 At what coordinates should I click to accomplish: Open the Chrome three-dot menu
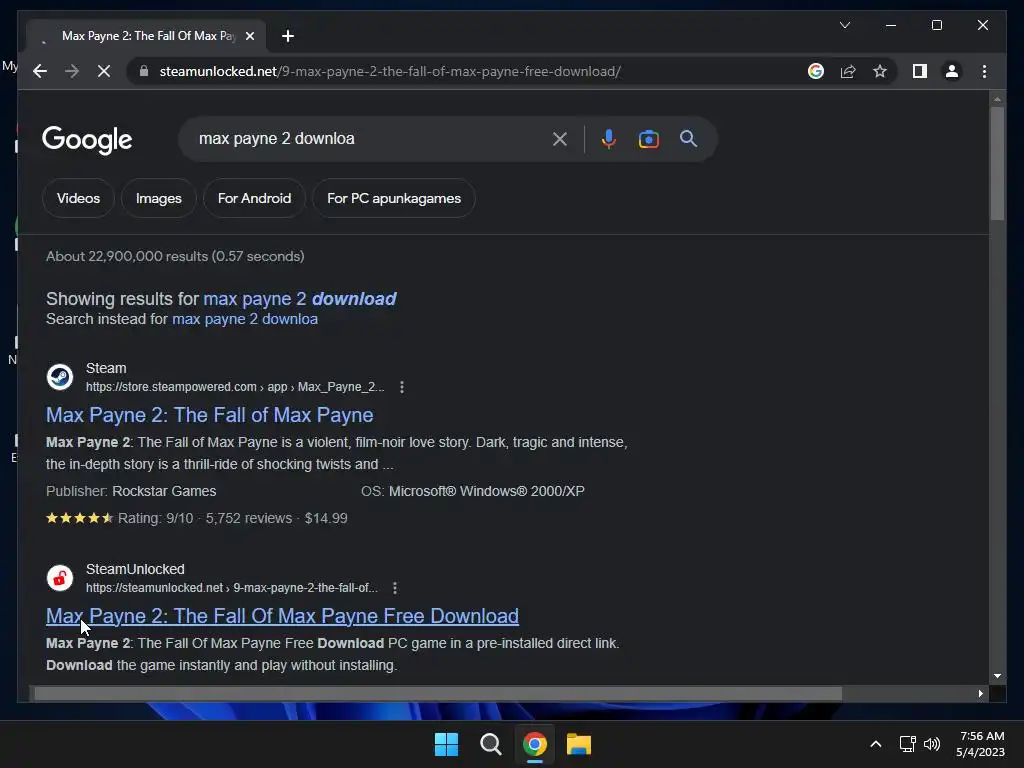(984, 71)
